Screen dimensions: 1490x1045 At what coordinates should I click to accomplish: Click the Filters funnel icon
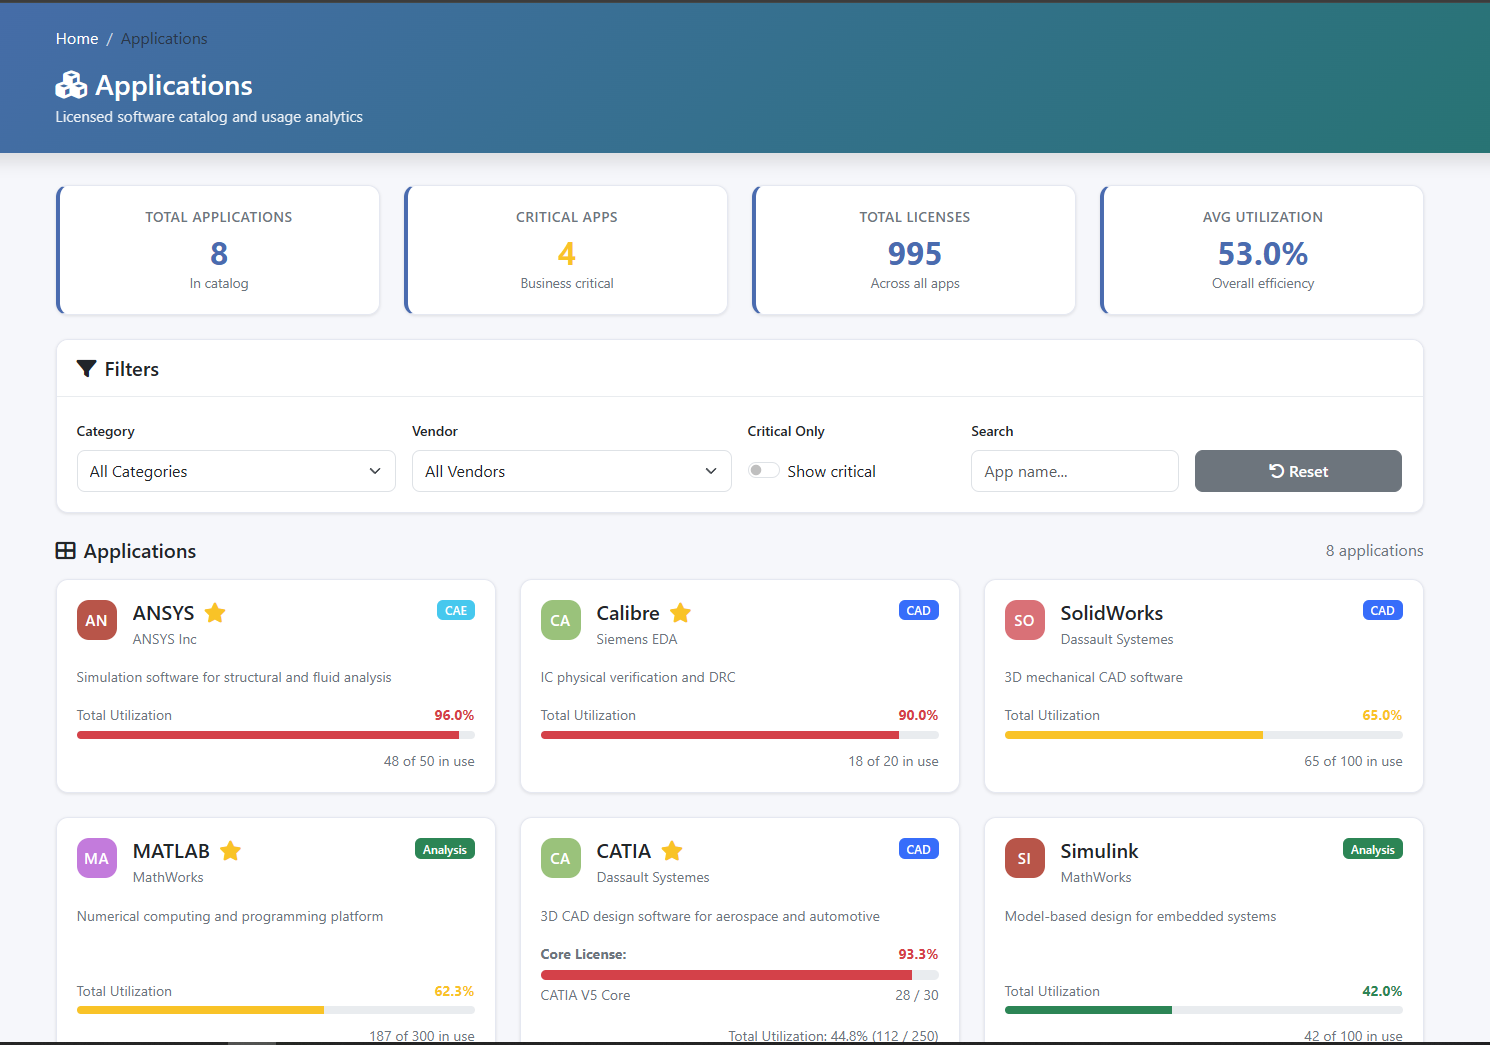coord(86,368)
